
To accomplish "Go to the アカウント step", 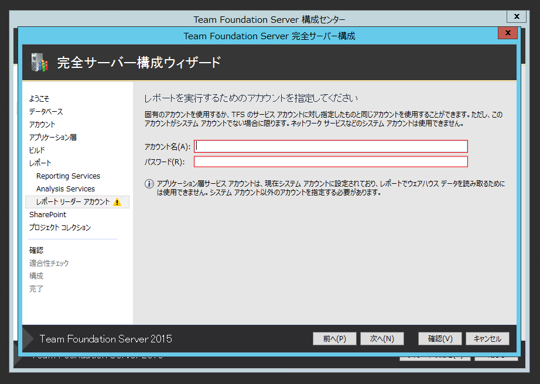I will [x=42, y=124].
